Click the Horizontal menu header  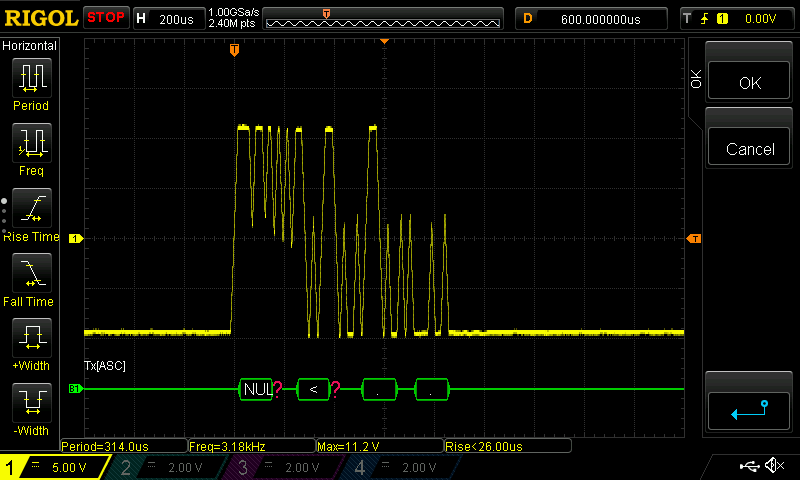(29, 46)
